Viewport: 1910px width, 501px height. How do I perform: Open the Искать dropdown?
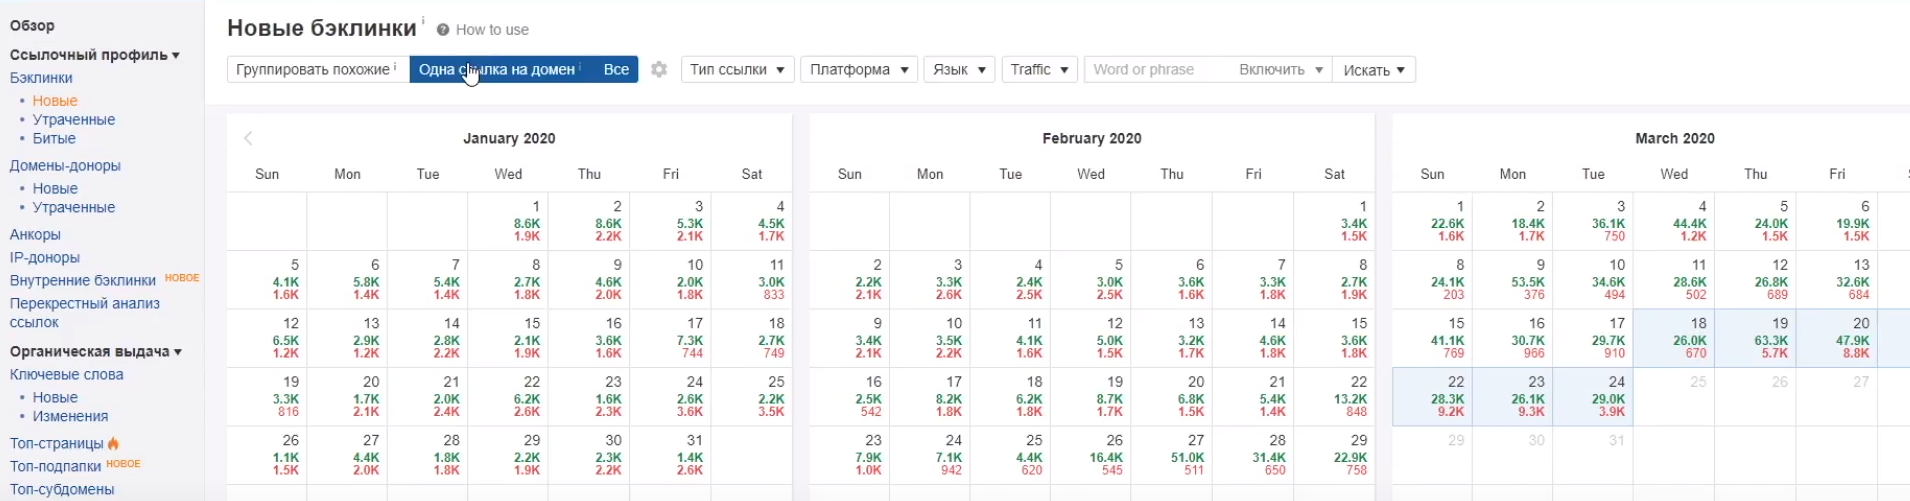tap(1374, 70)
